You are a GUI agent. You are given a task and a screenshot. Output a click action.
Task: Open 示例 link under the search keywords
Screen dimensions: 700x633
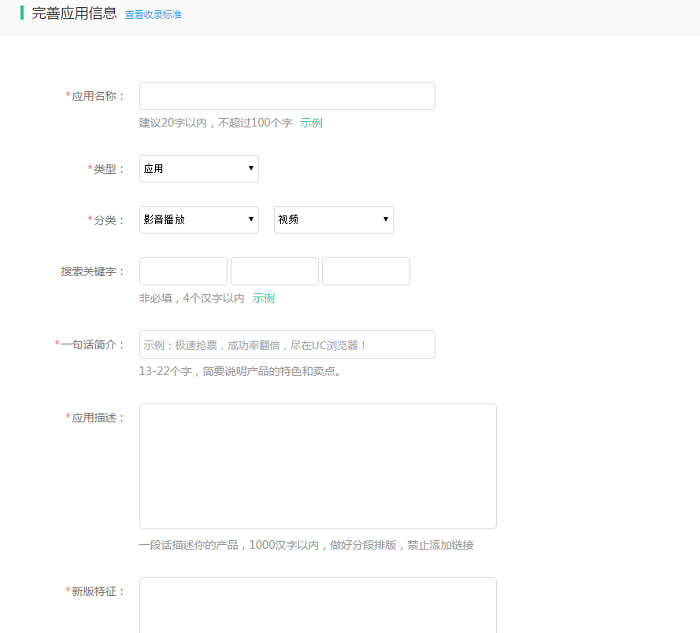[263, 298]
